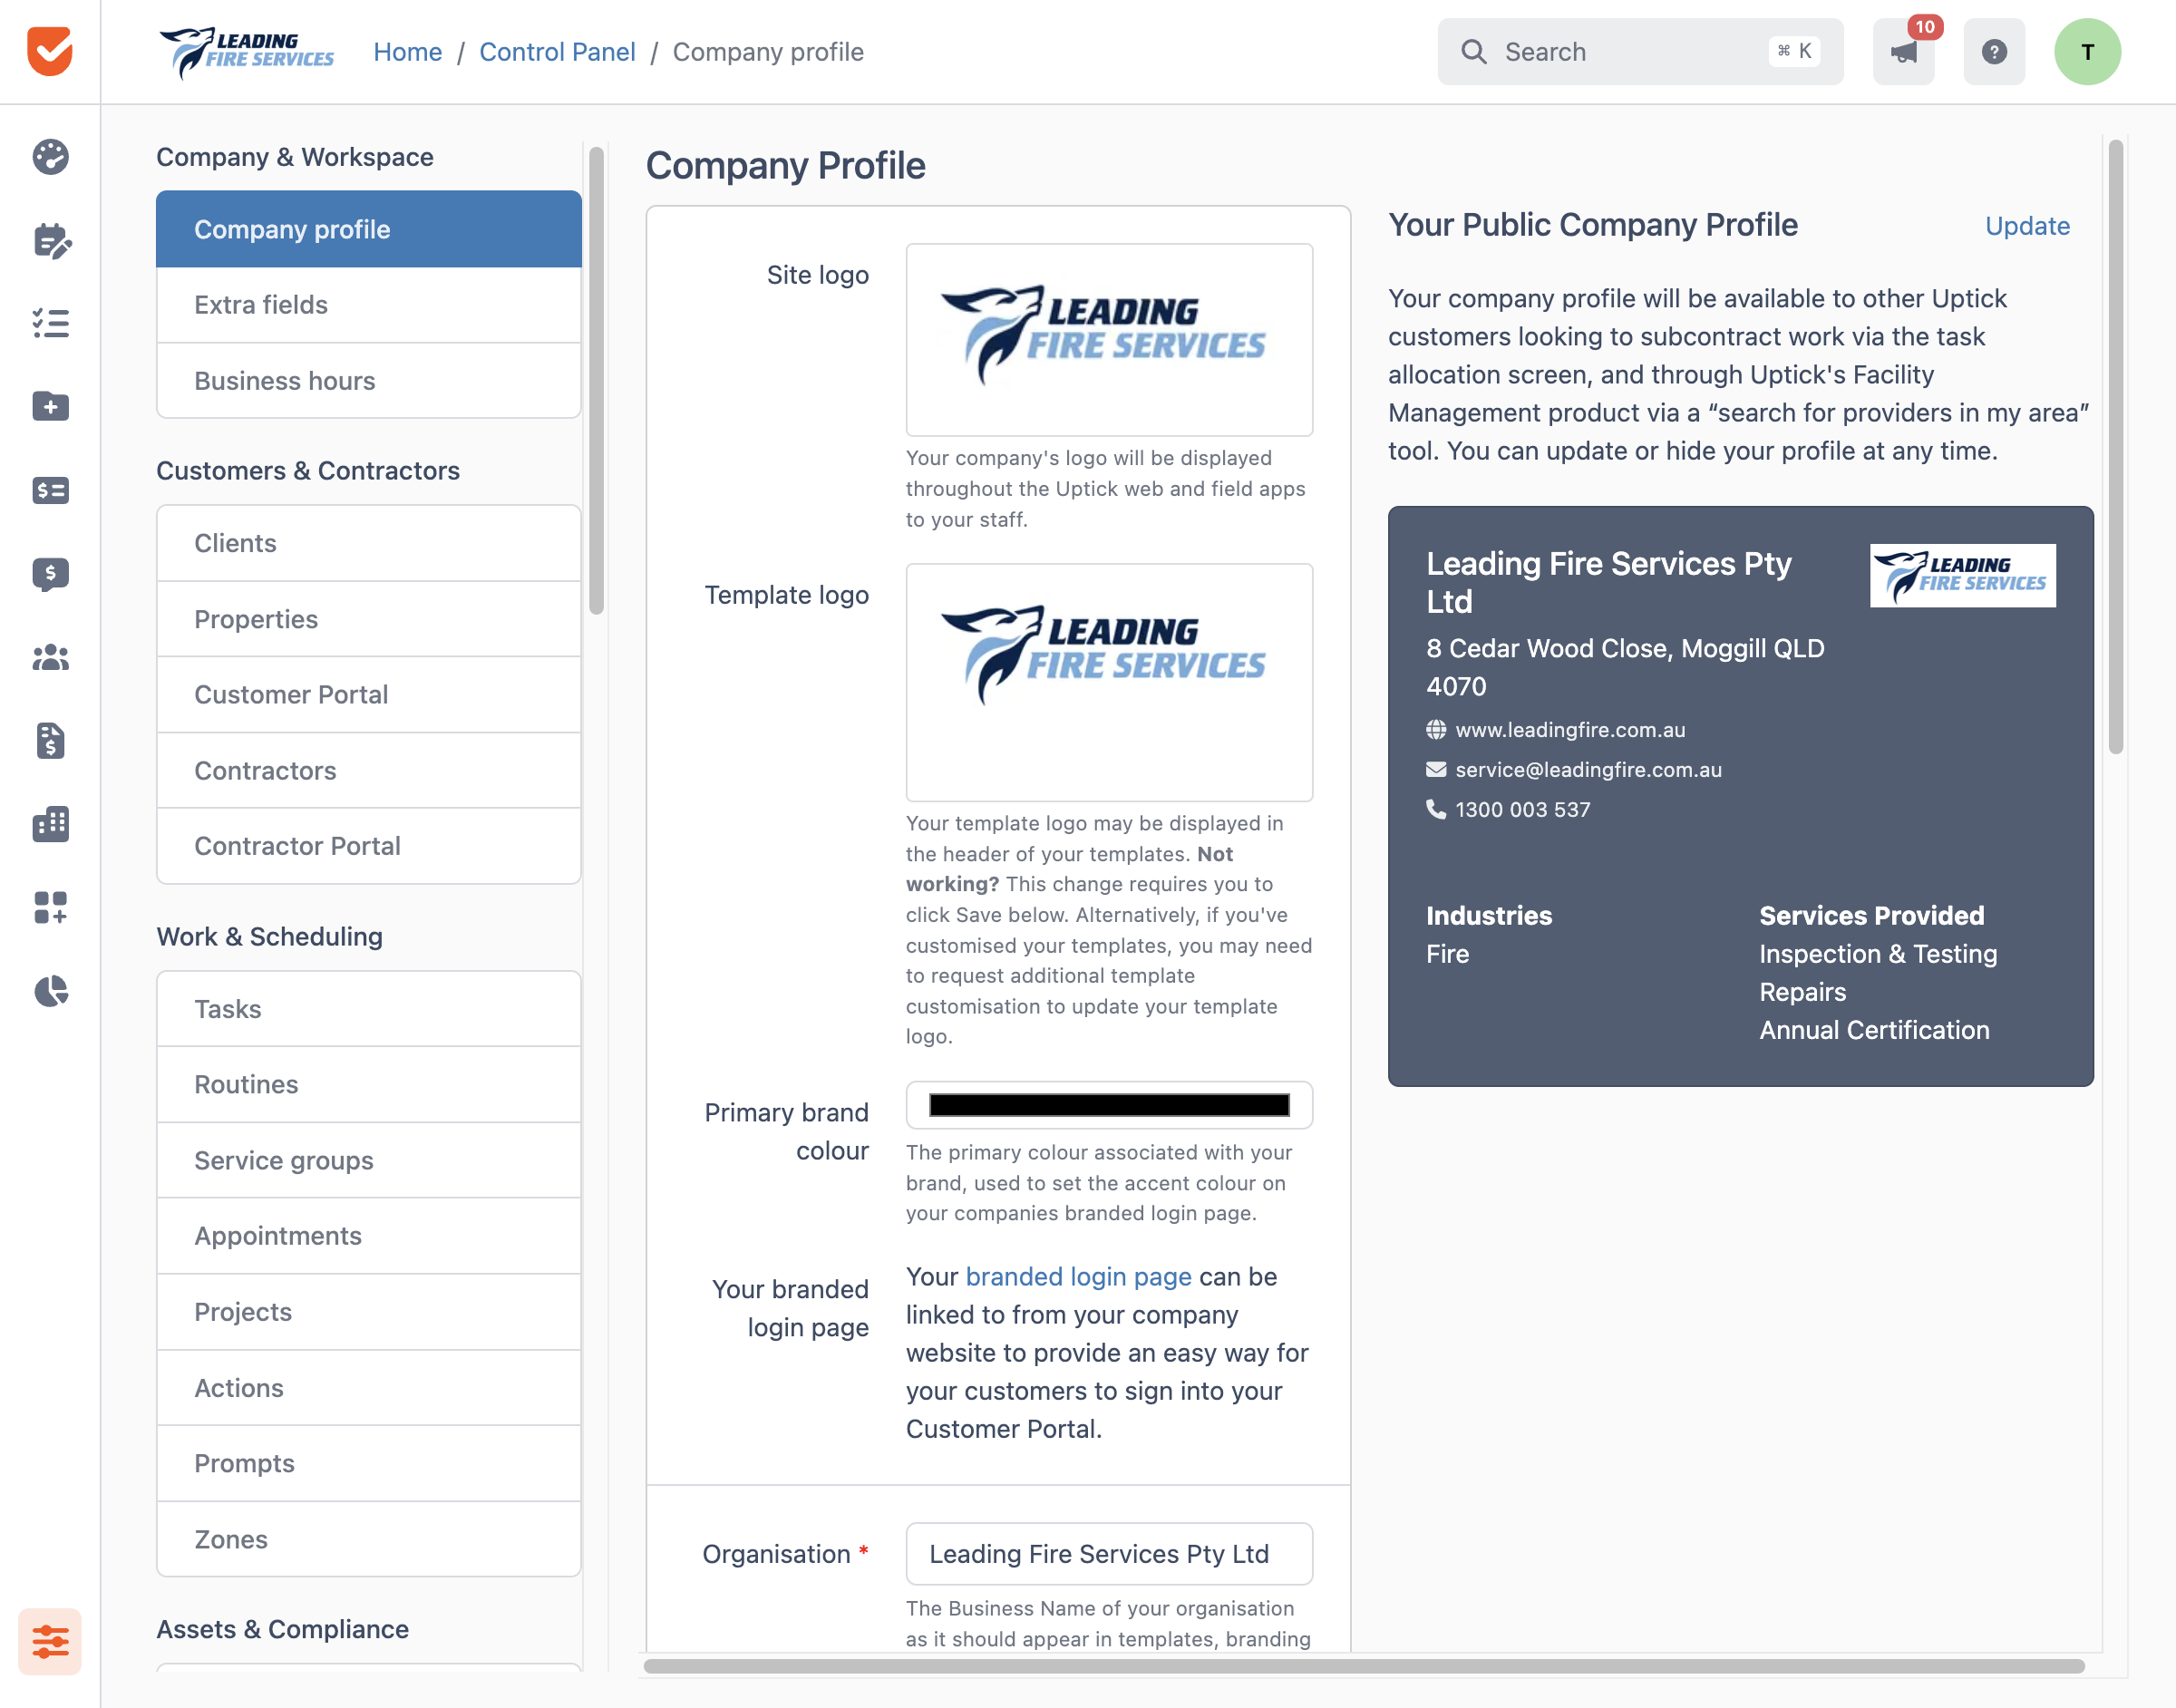
Task: Open Contractor Portal settings
Action: click(x=368, y=846)
